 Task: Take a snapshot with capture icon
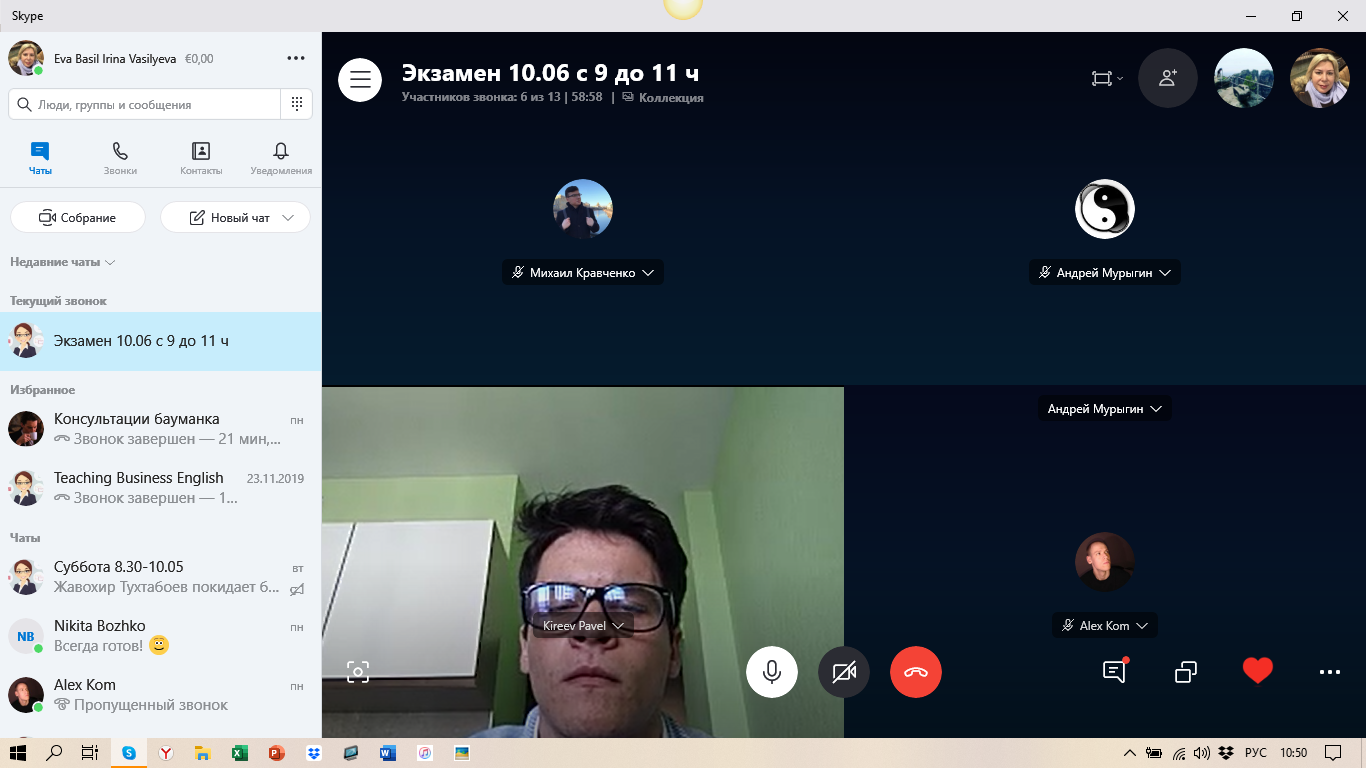tap(358, 672)
